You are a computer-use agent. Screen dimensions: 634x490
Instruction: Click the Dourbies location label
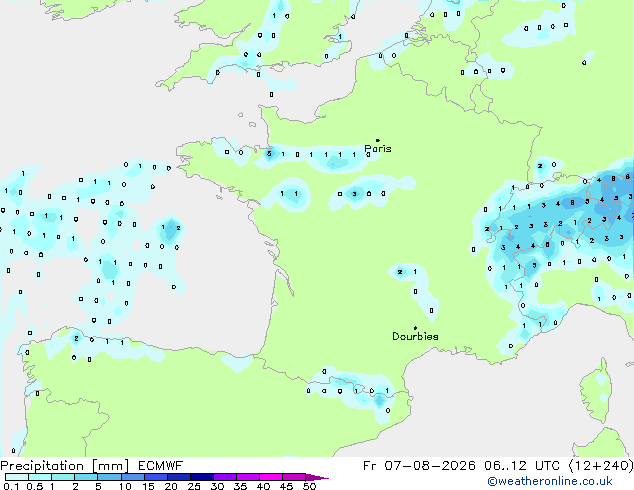pos(415,336)
